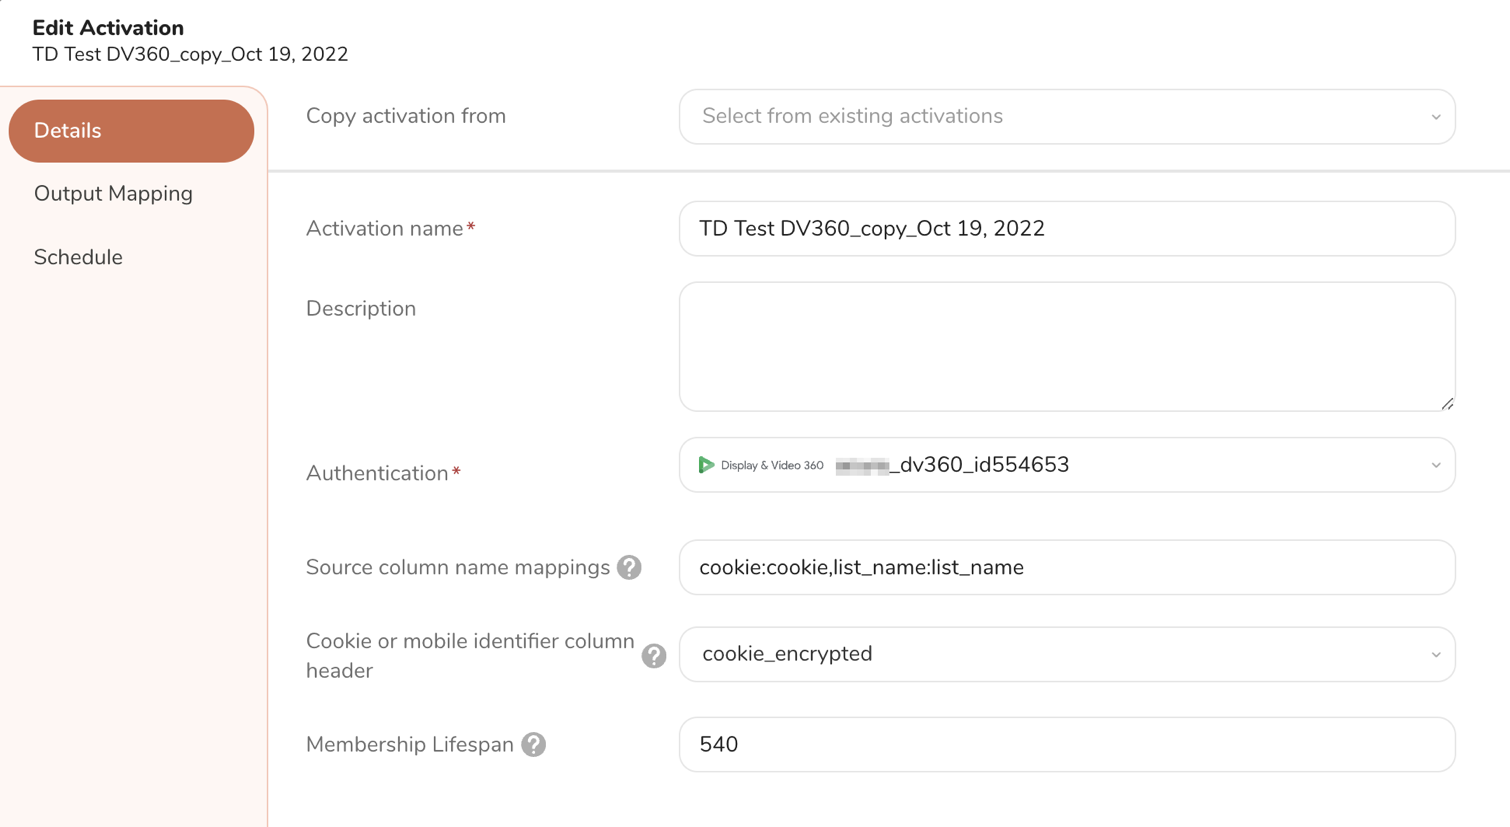Viewport: 1510px width, 827px height.
Task: Click the Authentication dropdown chevron arrow
Action: (1435, 465)
